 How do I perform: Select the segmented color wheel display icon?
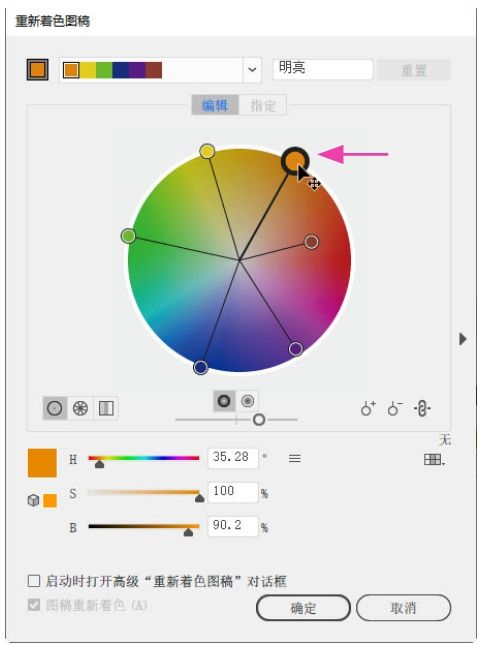80,408
